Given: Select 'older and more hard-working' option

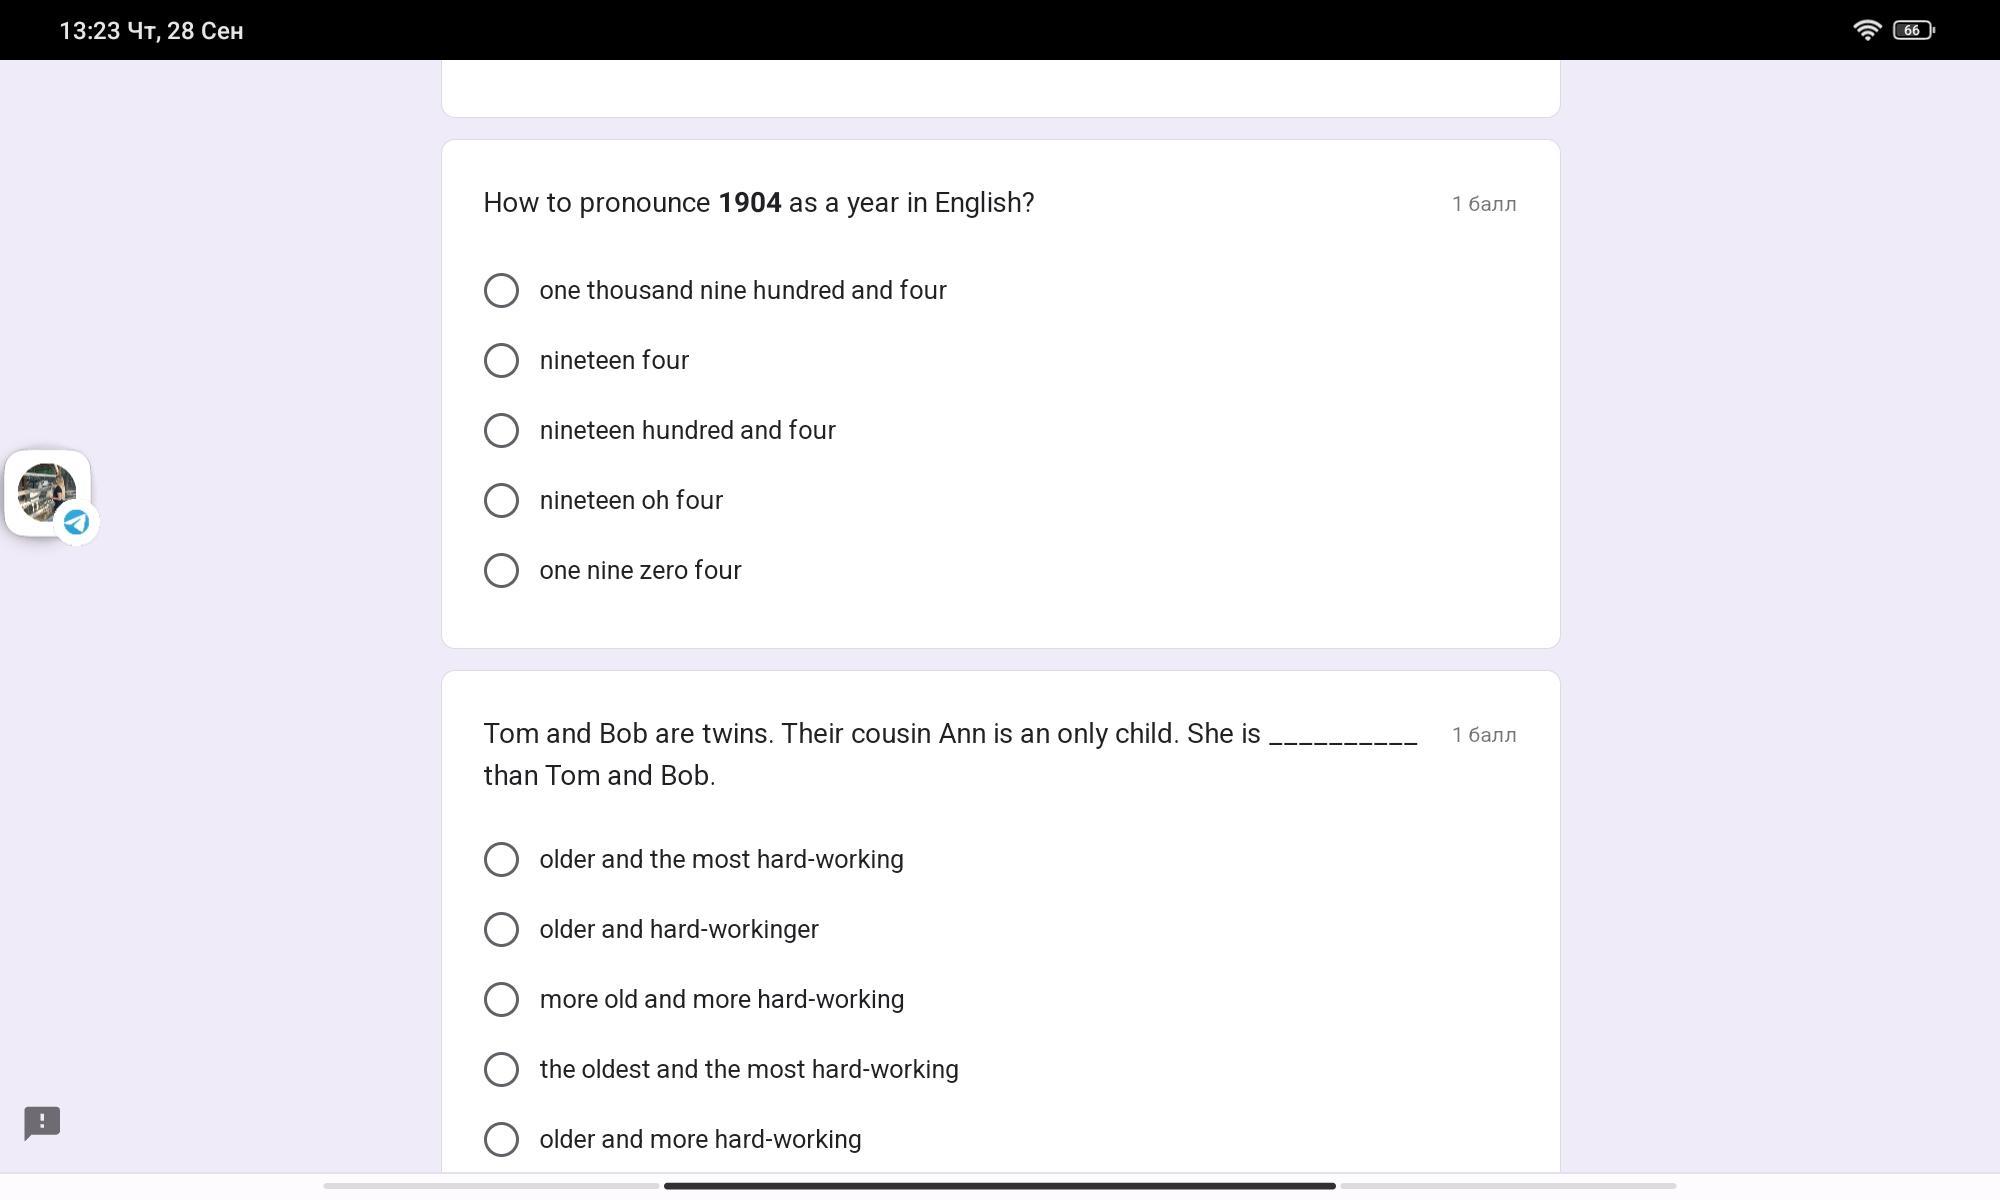Looking at the screenshot, I should [672, 1139].
